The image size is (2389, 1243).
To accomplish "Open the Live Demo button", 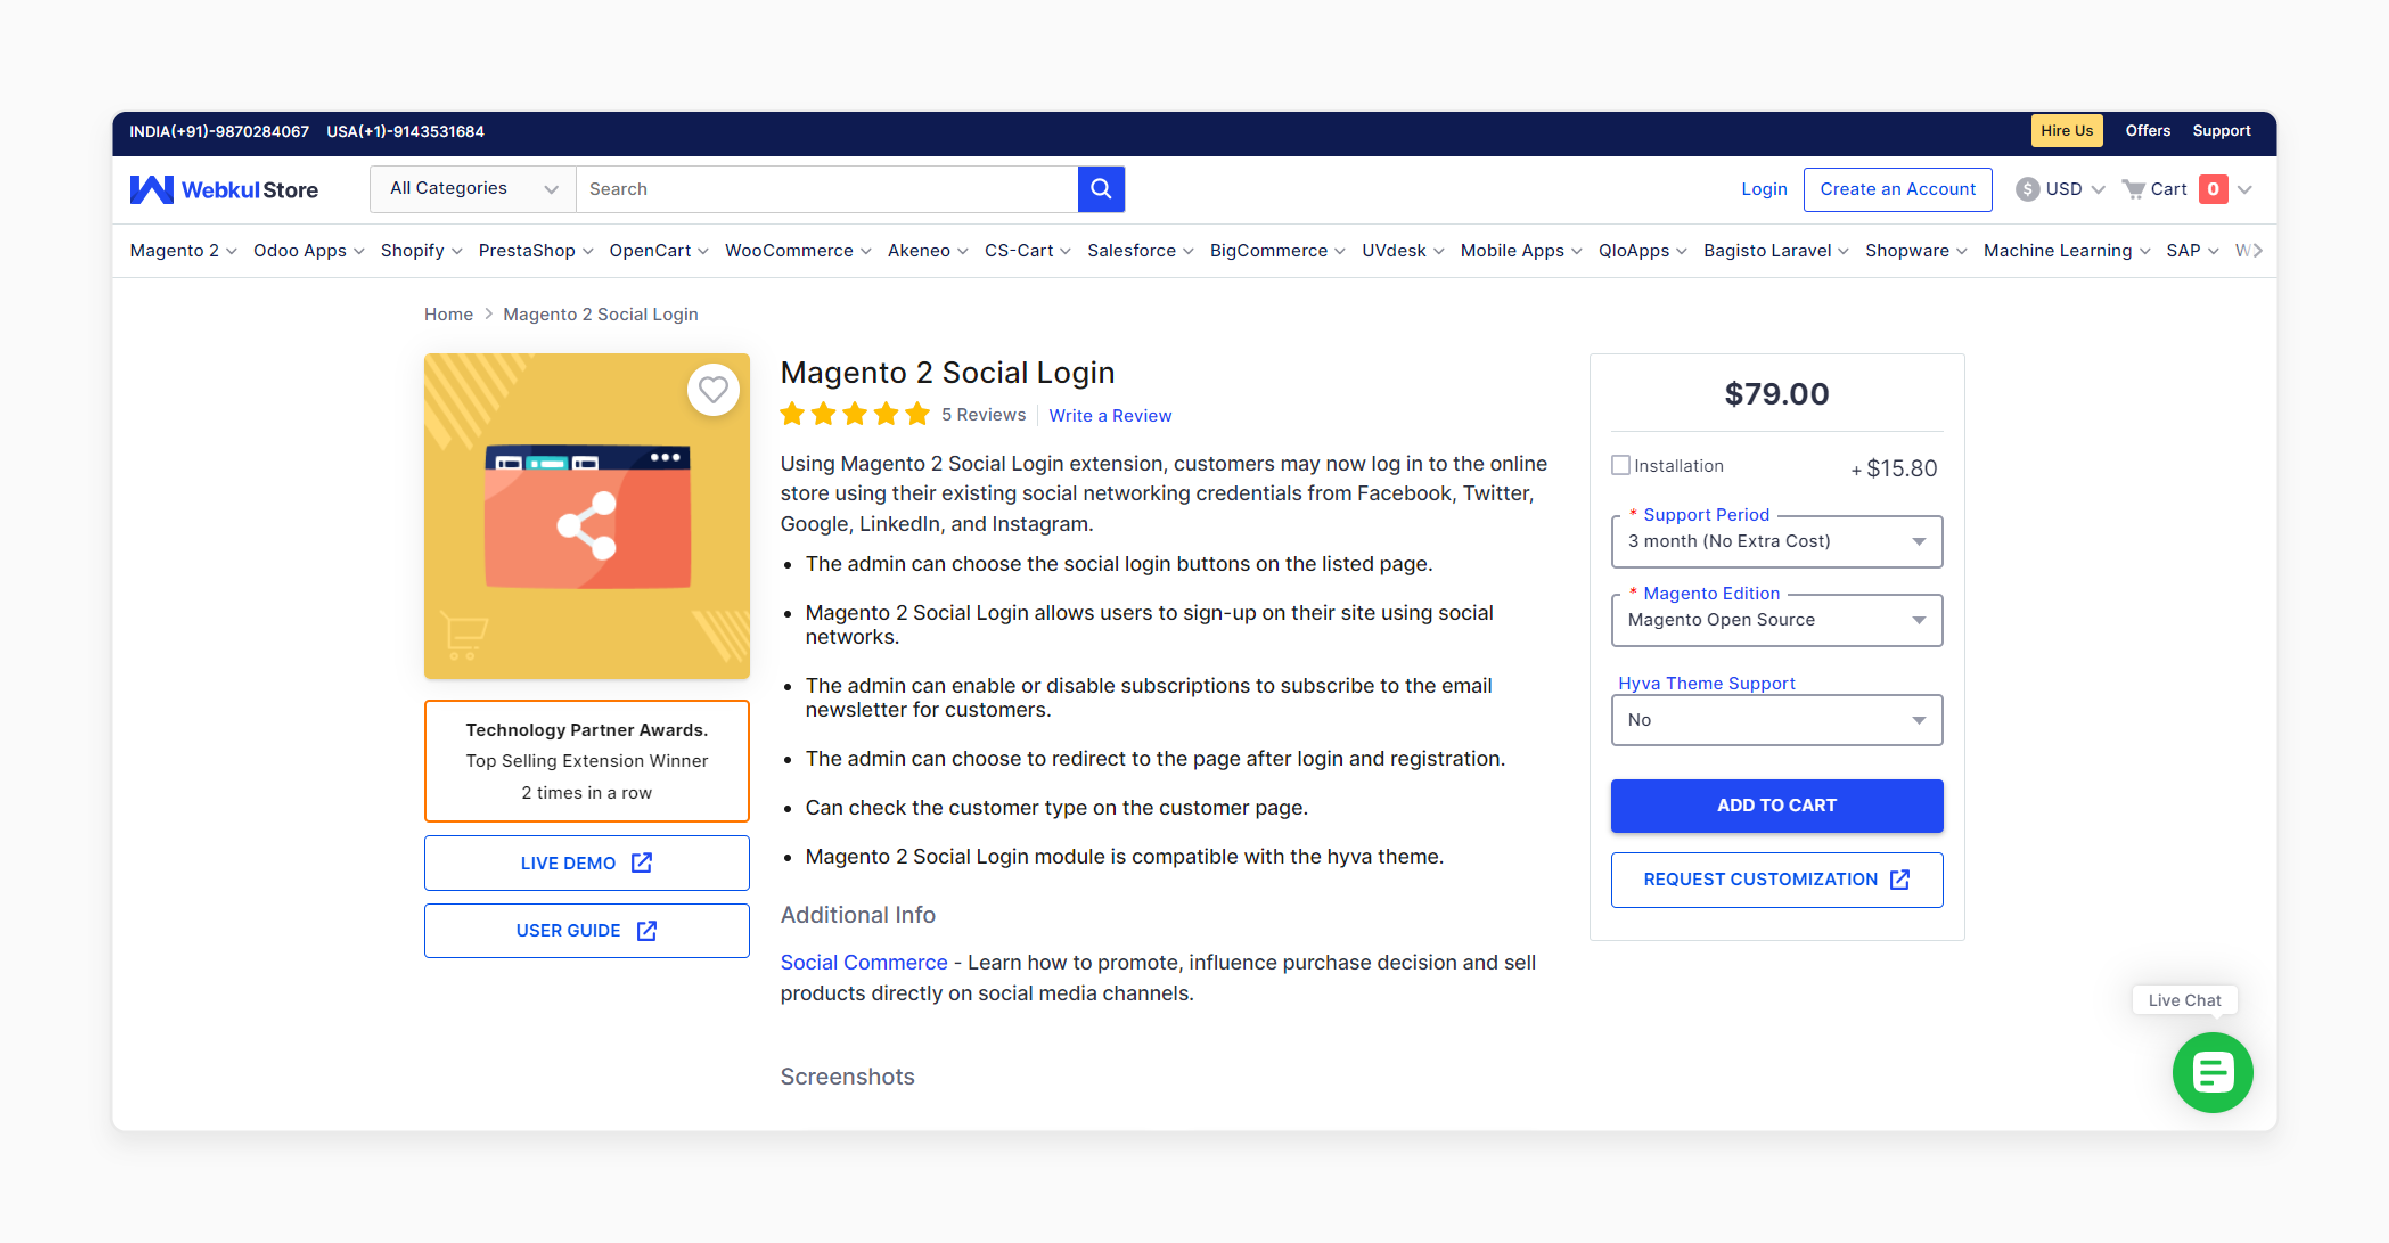I will pos(586,863).
